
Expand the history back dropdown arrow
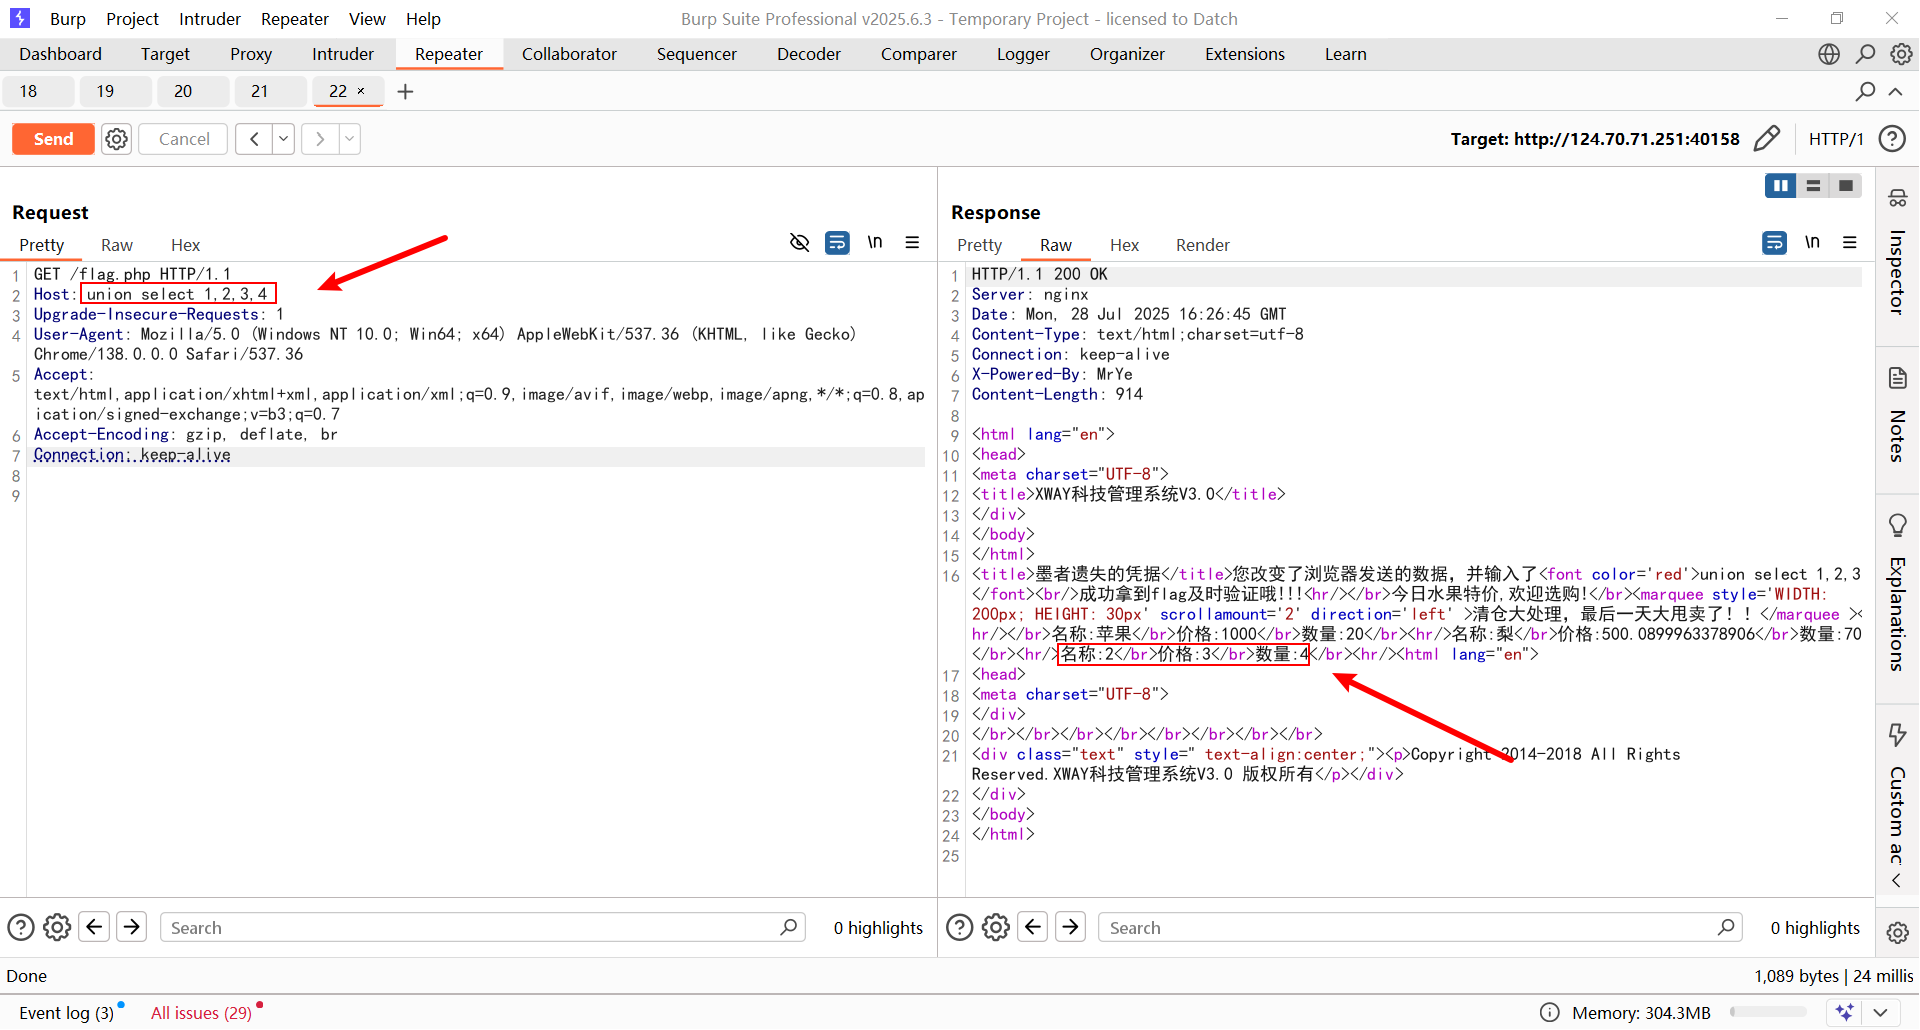[x=284, y=139]
